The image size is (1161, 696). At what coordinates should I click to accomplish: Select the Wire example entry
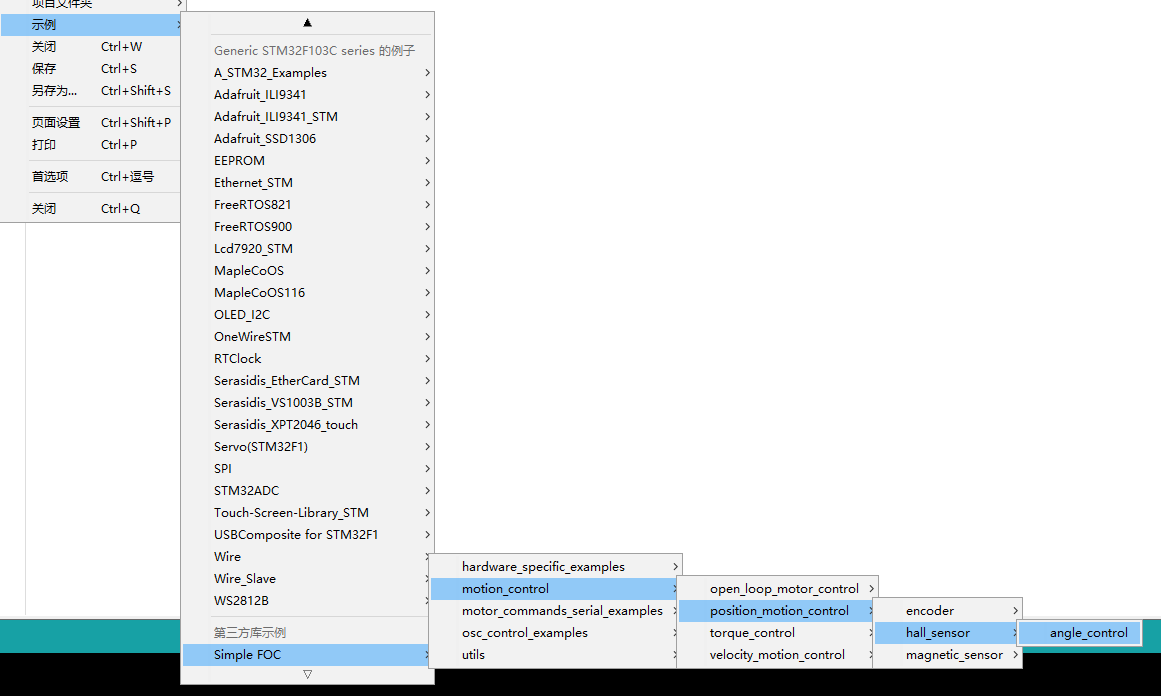coord(227,556)
